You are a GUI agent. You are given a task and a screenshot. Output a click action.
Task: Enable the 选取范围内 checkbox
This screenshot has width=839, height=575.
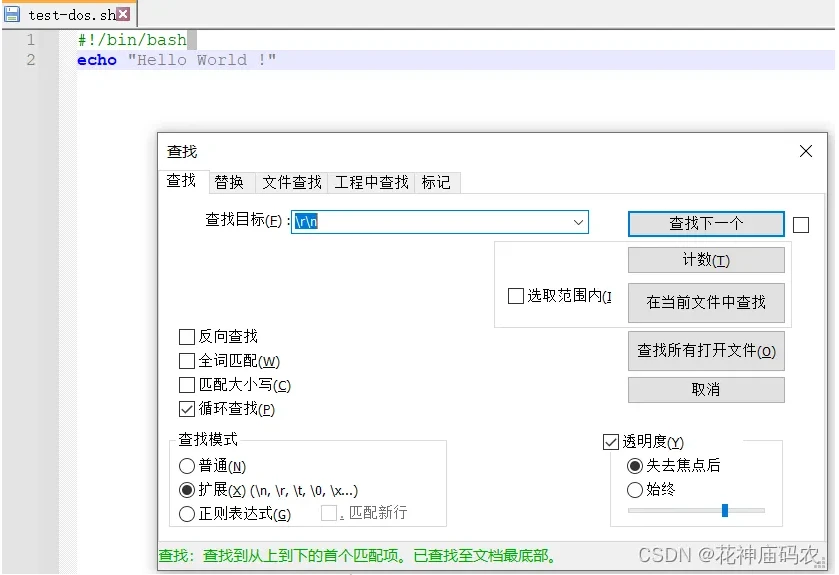click(x=515, y=296)
